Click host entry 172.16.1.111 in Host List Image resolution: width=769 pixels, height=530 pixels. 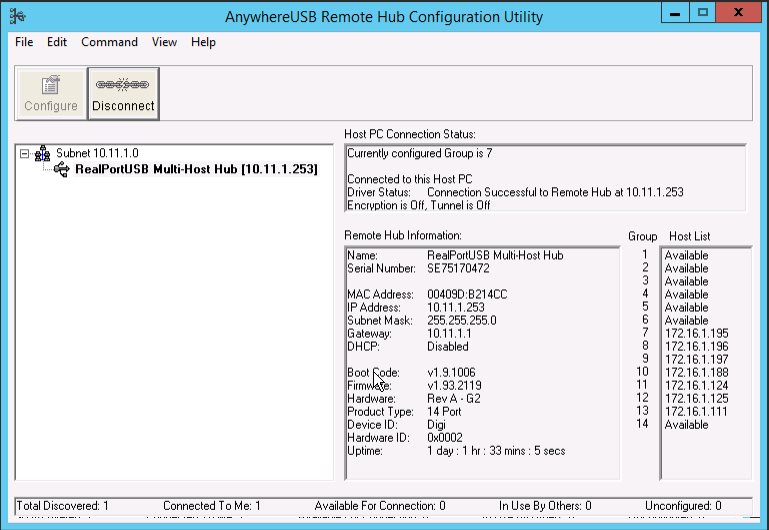tap(696, 411)
